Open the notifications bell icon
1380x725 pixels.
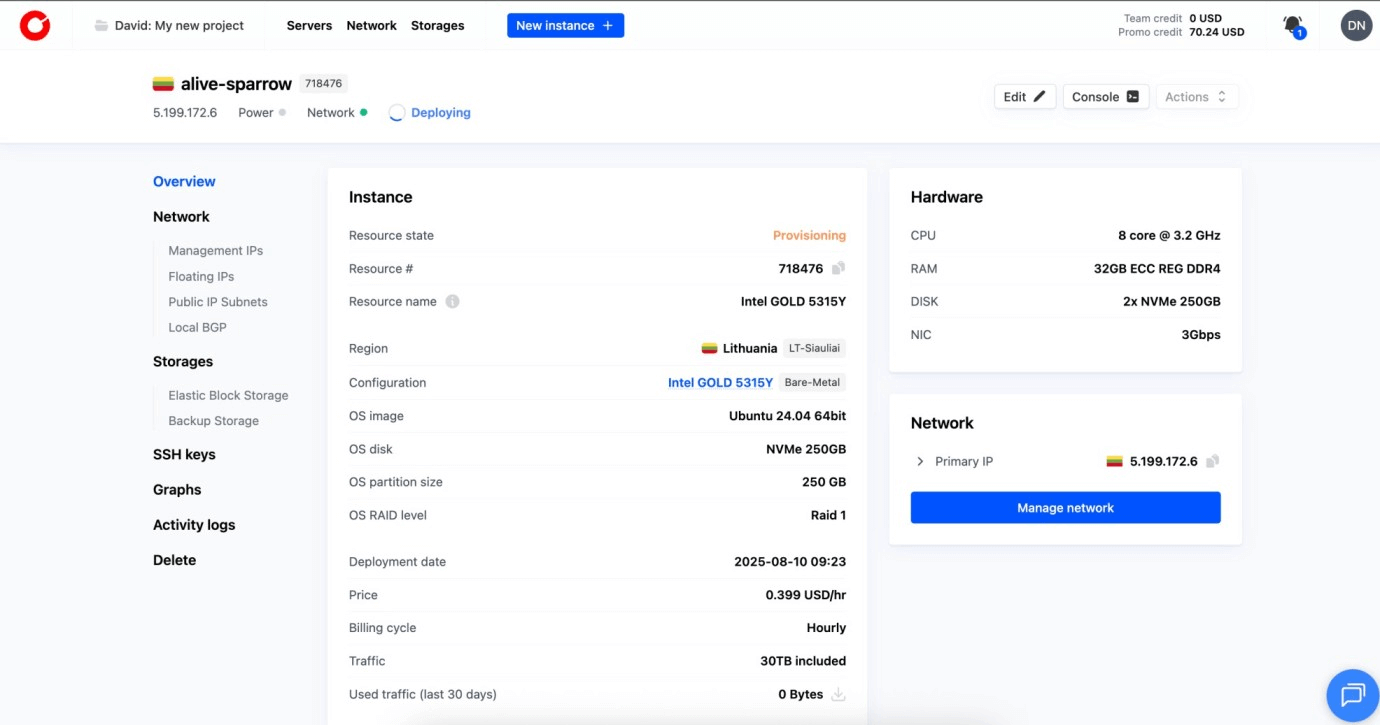tap(1293, 25)
